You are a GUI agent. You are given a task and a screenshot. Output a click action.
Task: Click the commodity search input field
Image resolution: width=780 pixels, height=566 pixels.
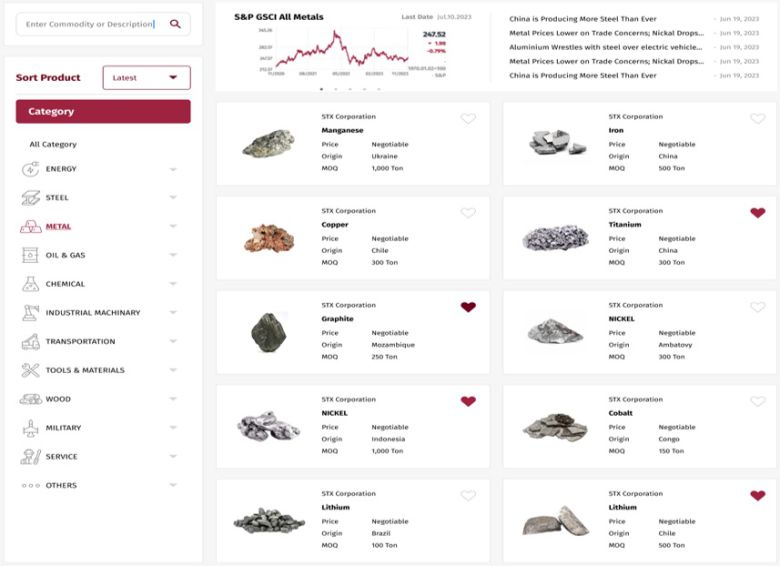[88, 24]
